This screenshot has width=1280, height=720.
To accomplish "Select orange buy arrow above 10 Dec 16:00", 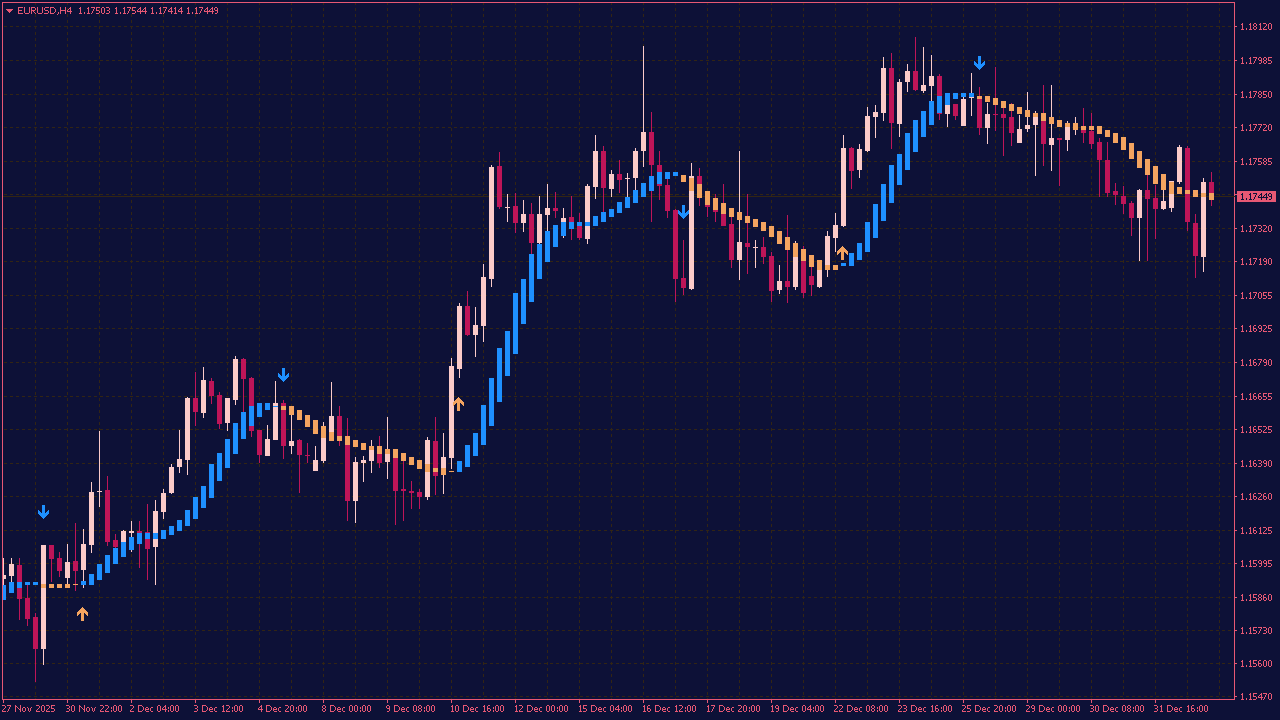I will click(458, 404).
